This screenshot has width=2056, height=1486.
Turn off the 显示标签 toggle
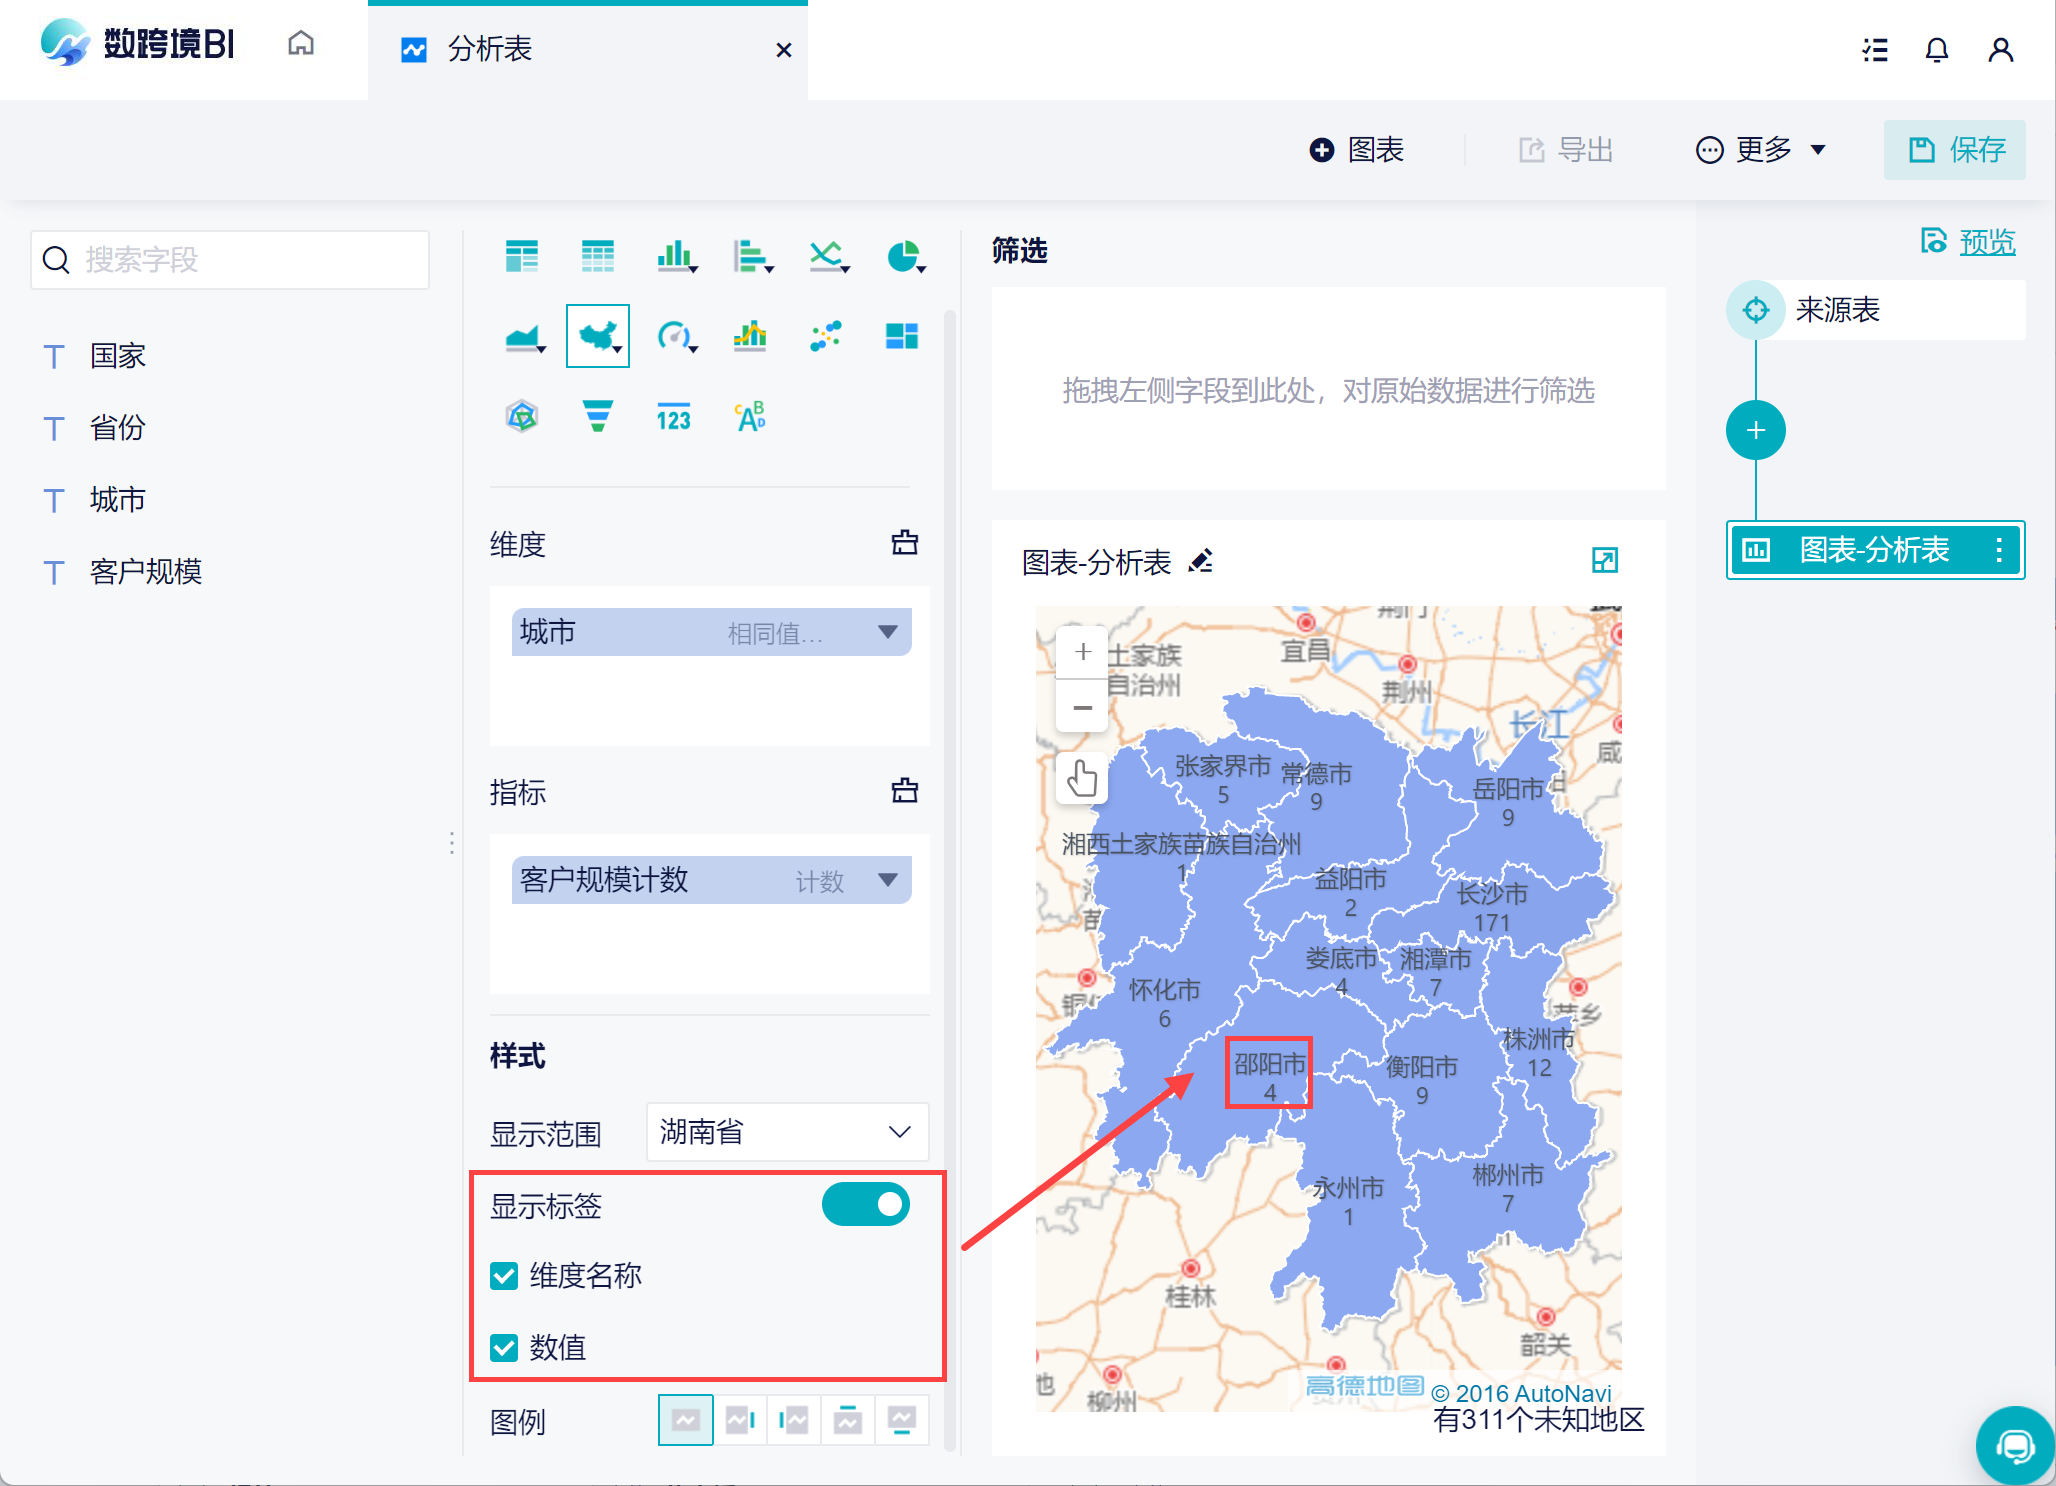(865, 1205)
